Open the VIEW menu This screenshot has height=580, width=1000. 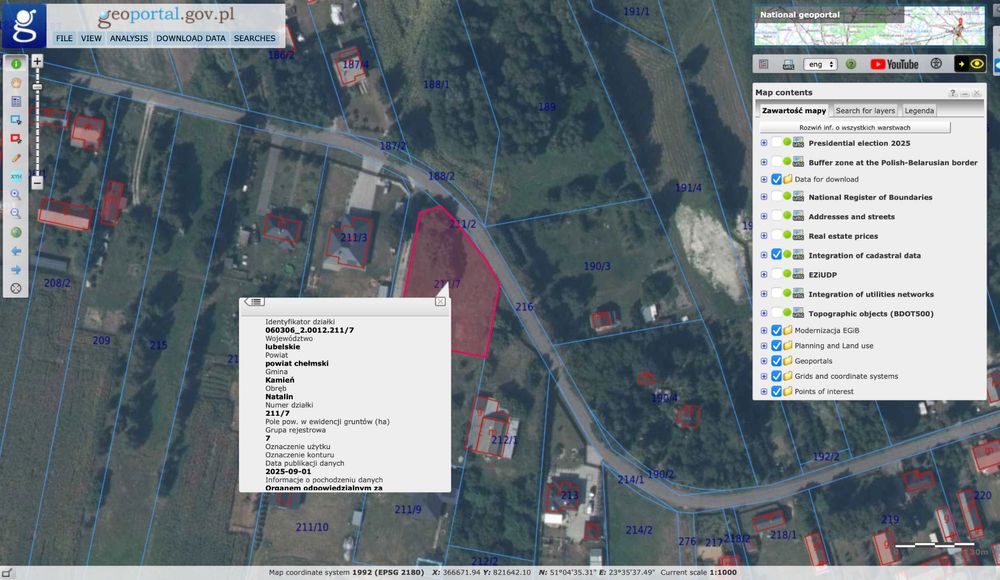tap(91, 38)
